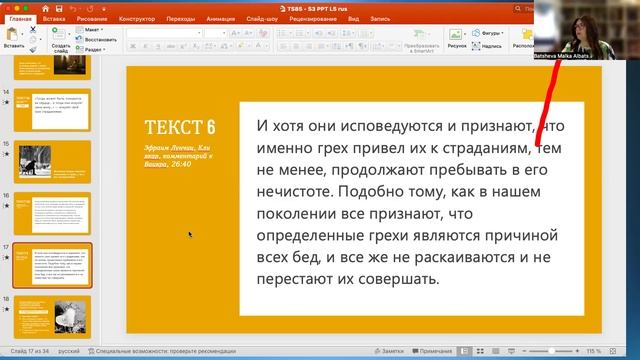Open the Раздел section dropdown
Screen dimensions: 640x360
click(91, 49)
